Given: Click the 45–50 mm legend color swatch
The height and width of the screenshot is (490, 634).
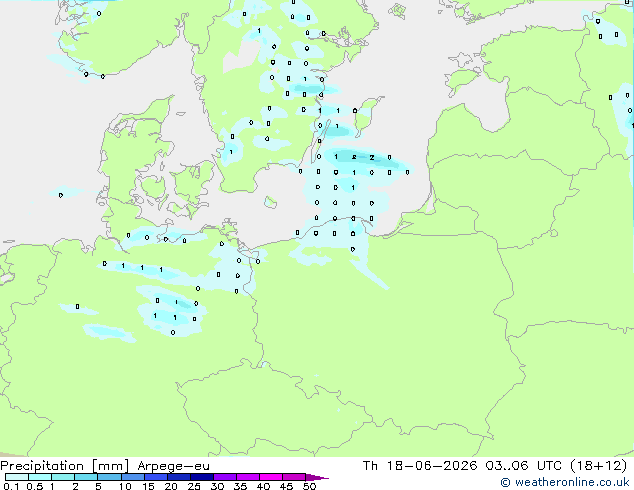Looking at the screenshot, I should [x=294, y=477].
